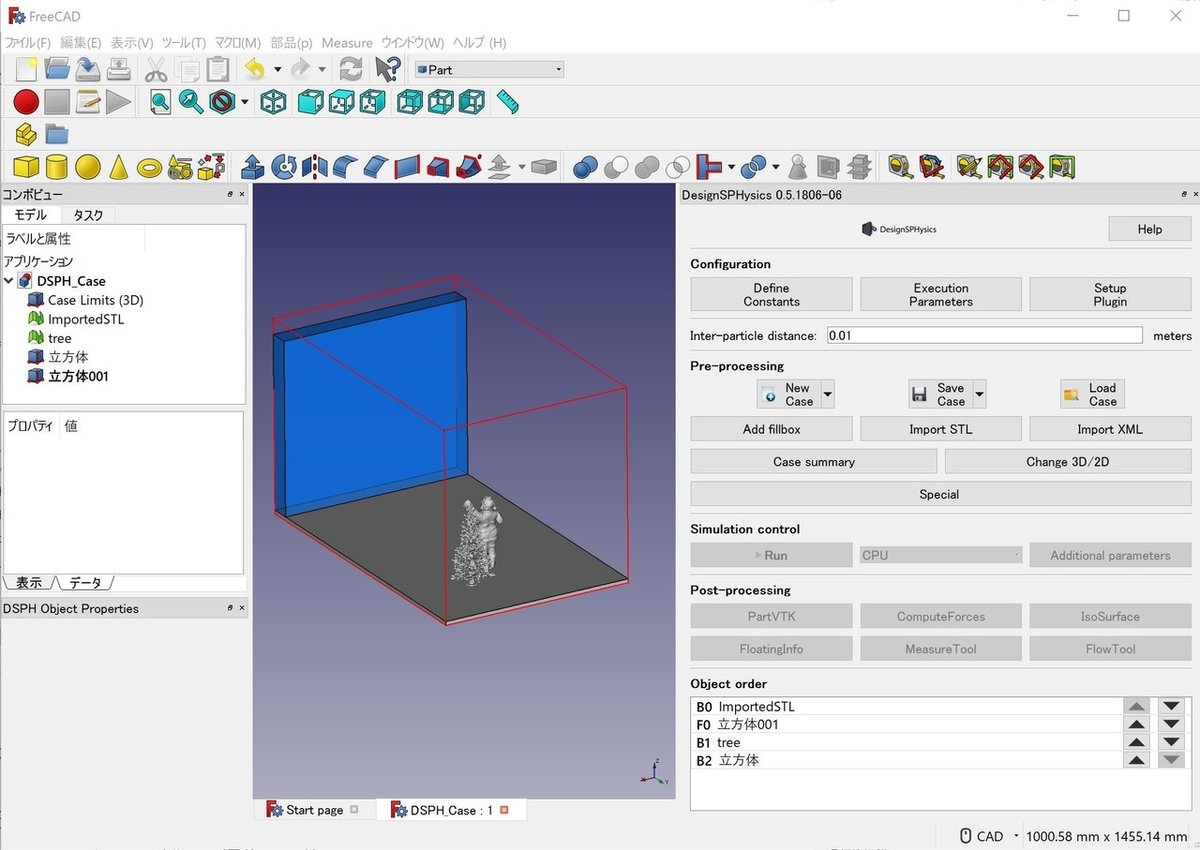The image size is (1200, 850).
Task: Open the ファイル(F) menu
Action: point(28,43)
